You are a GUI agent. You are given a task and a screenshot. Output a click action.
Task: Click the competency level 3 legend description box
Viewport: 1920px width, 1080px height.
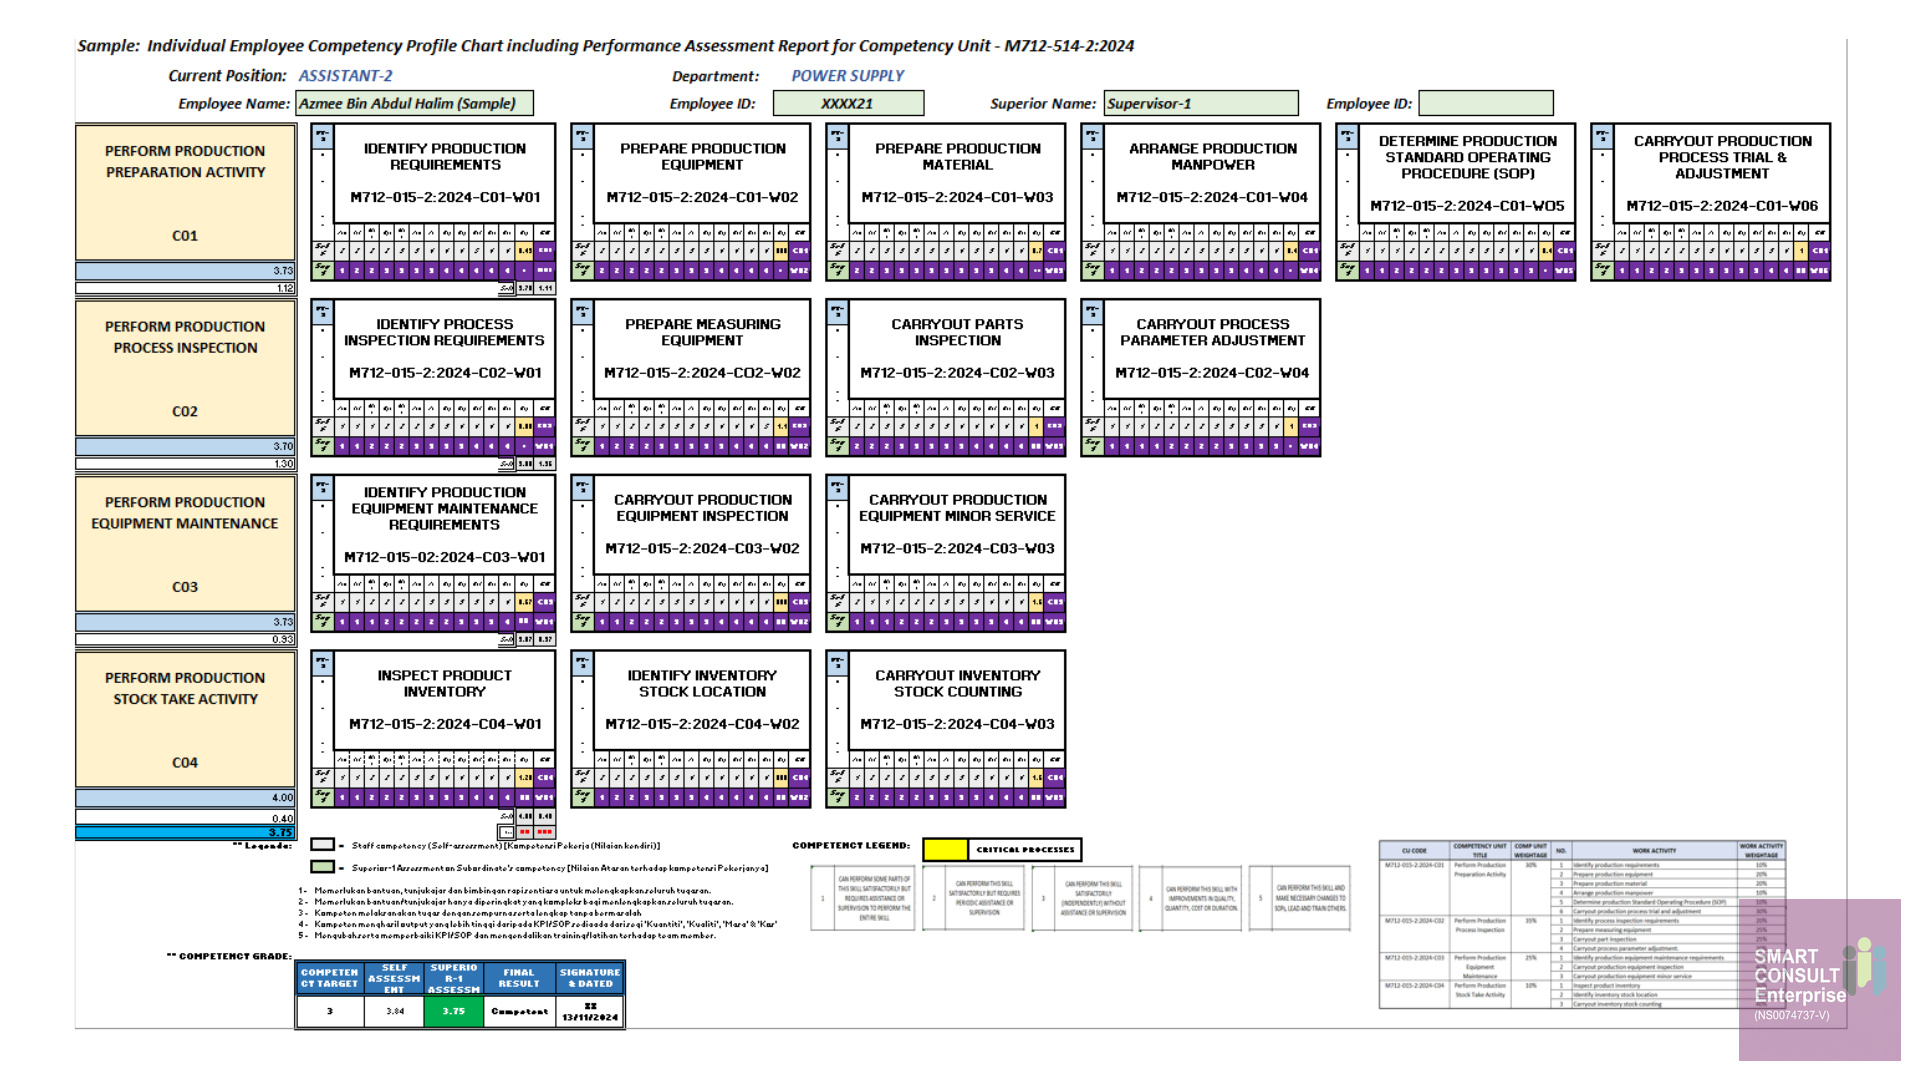point(1083,898)
